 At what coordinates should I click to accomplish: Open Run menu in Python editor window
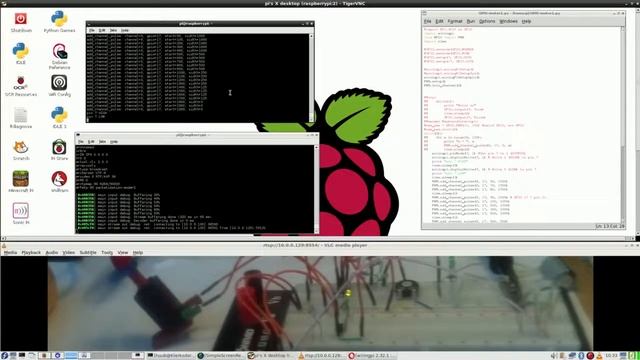pyautogui.click(x=471, y=21)
